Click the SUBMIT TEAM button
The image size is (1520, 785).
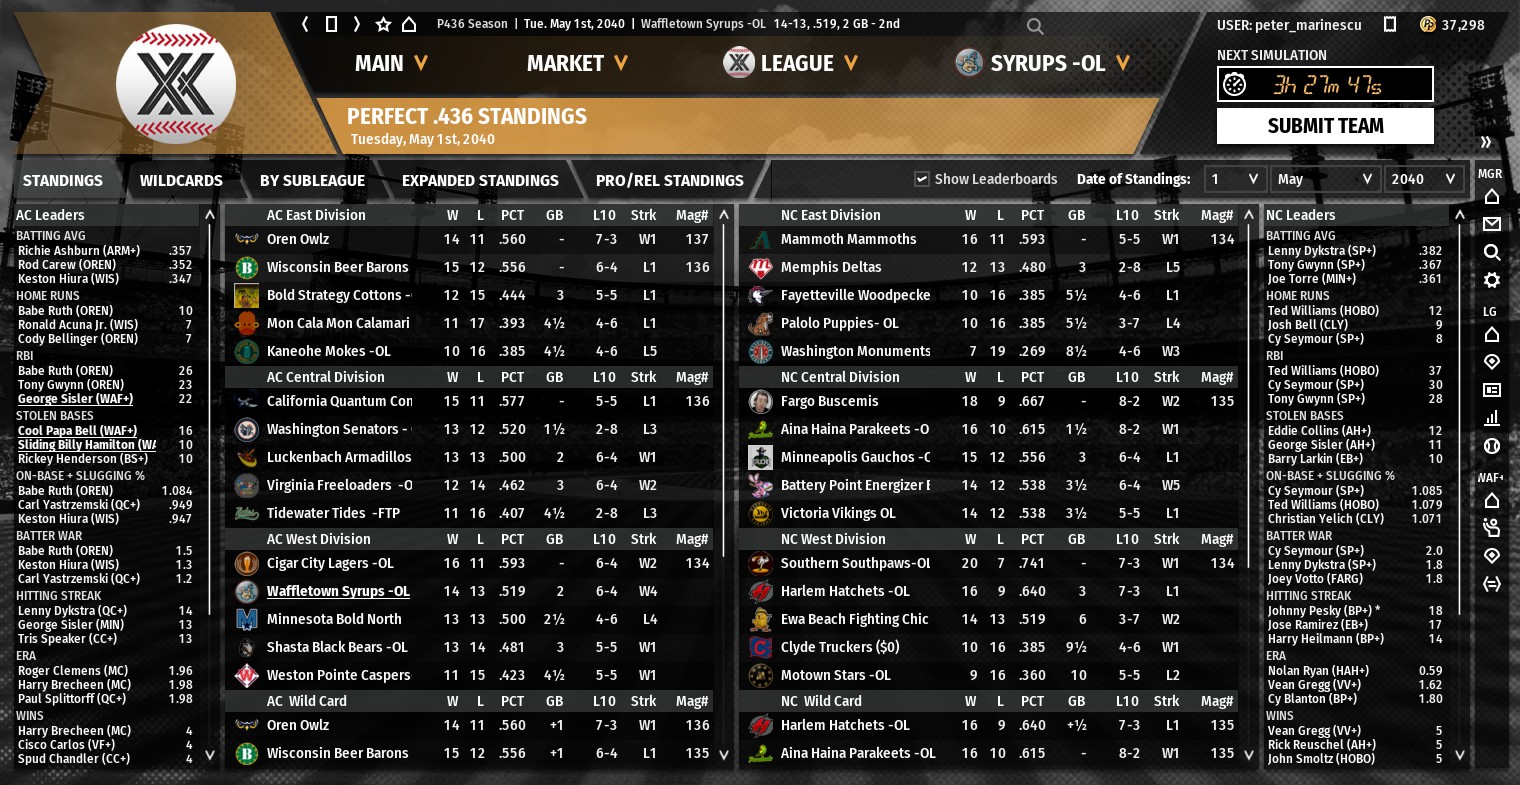pyautogui.click(x=1325, y=126)
